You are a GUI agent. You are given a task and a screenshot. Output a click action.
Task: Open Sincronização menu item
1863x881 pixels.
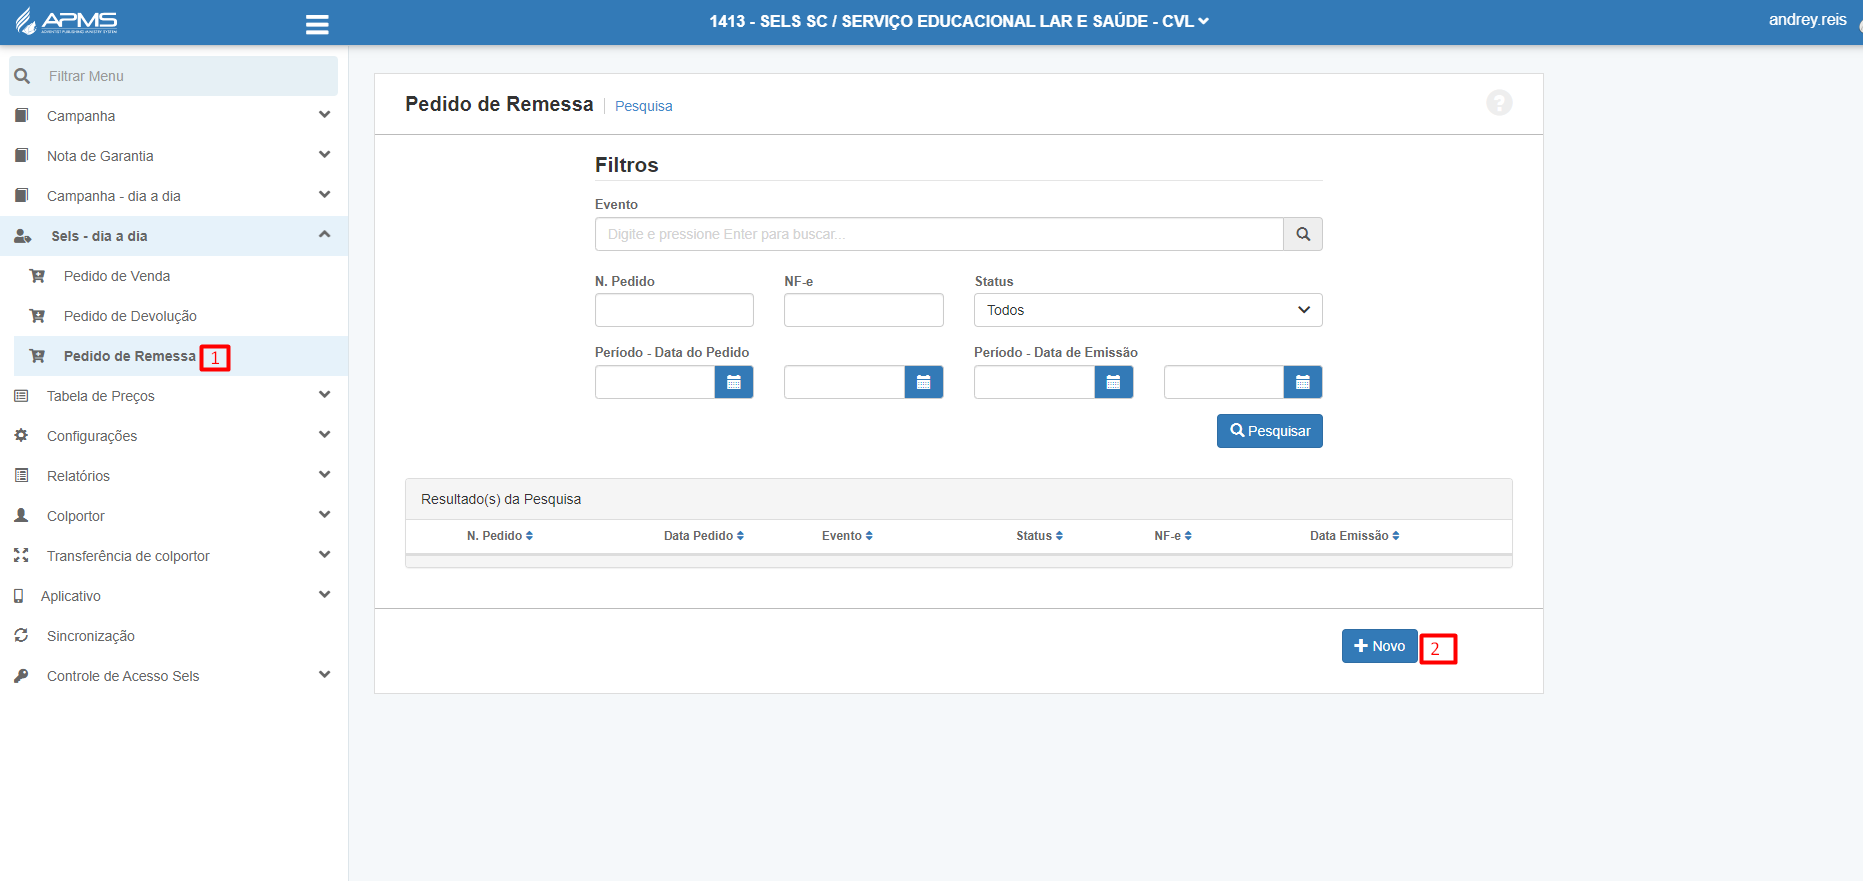[174, 636]
